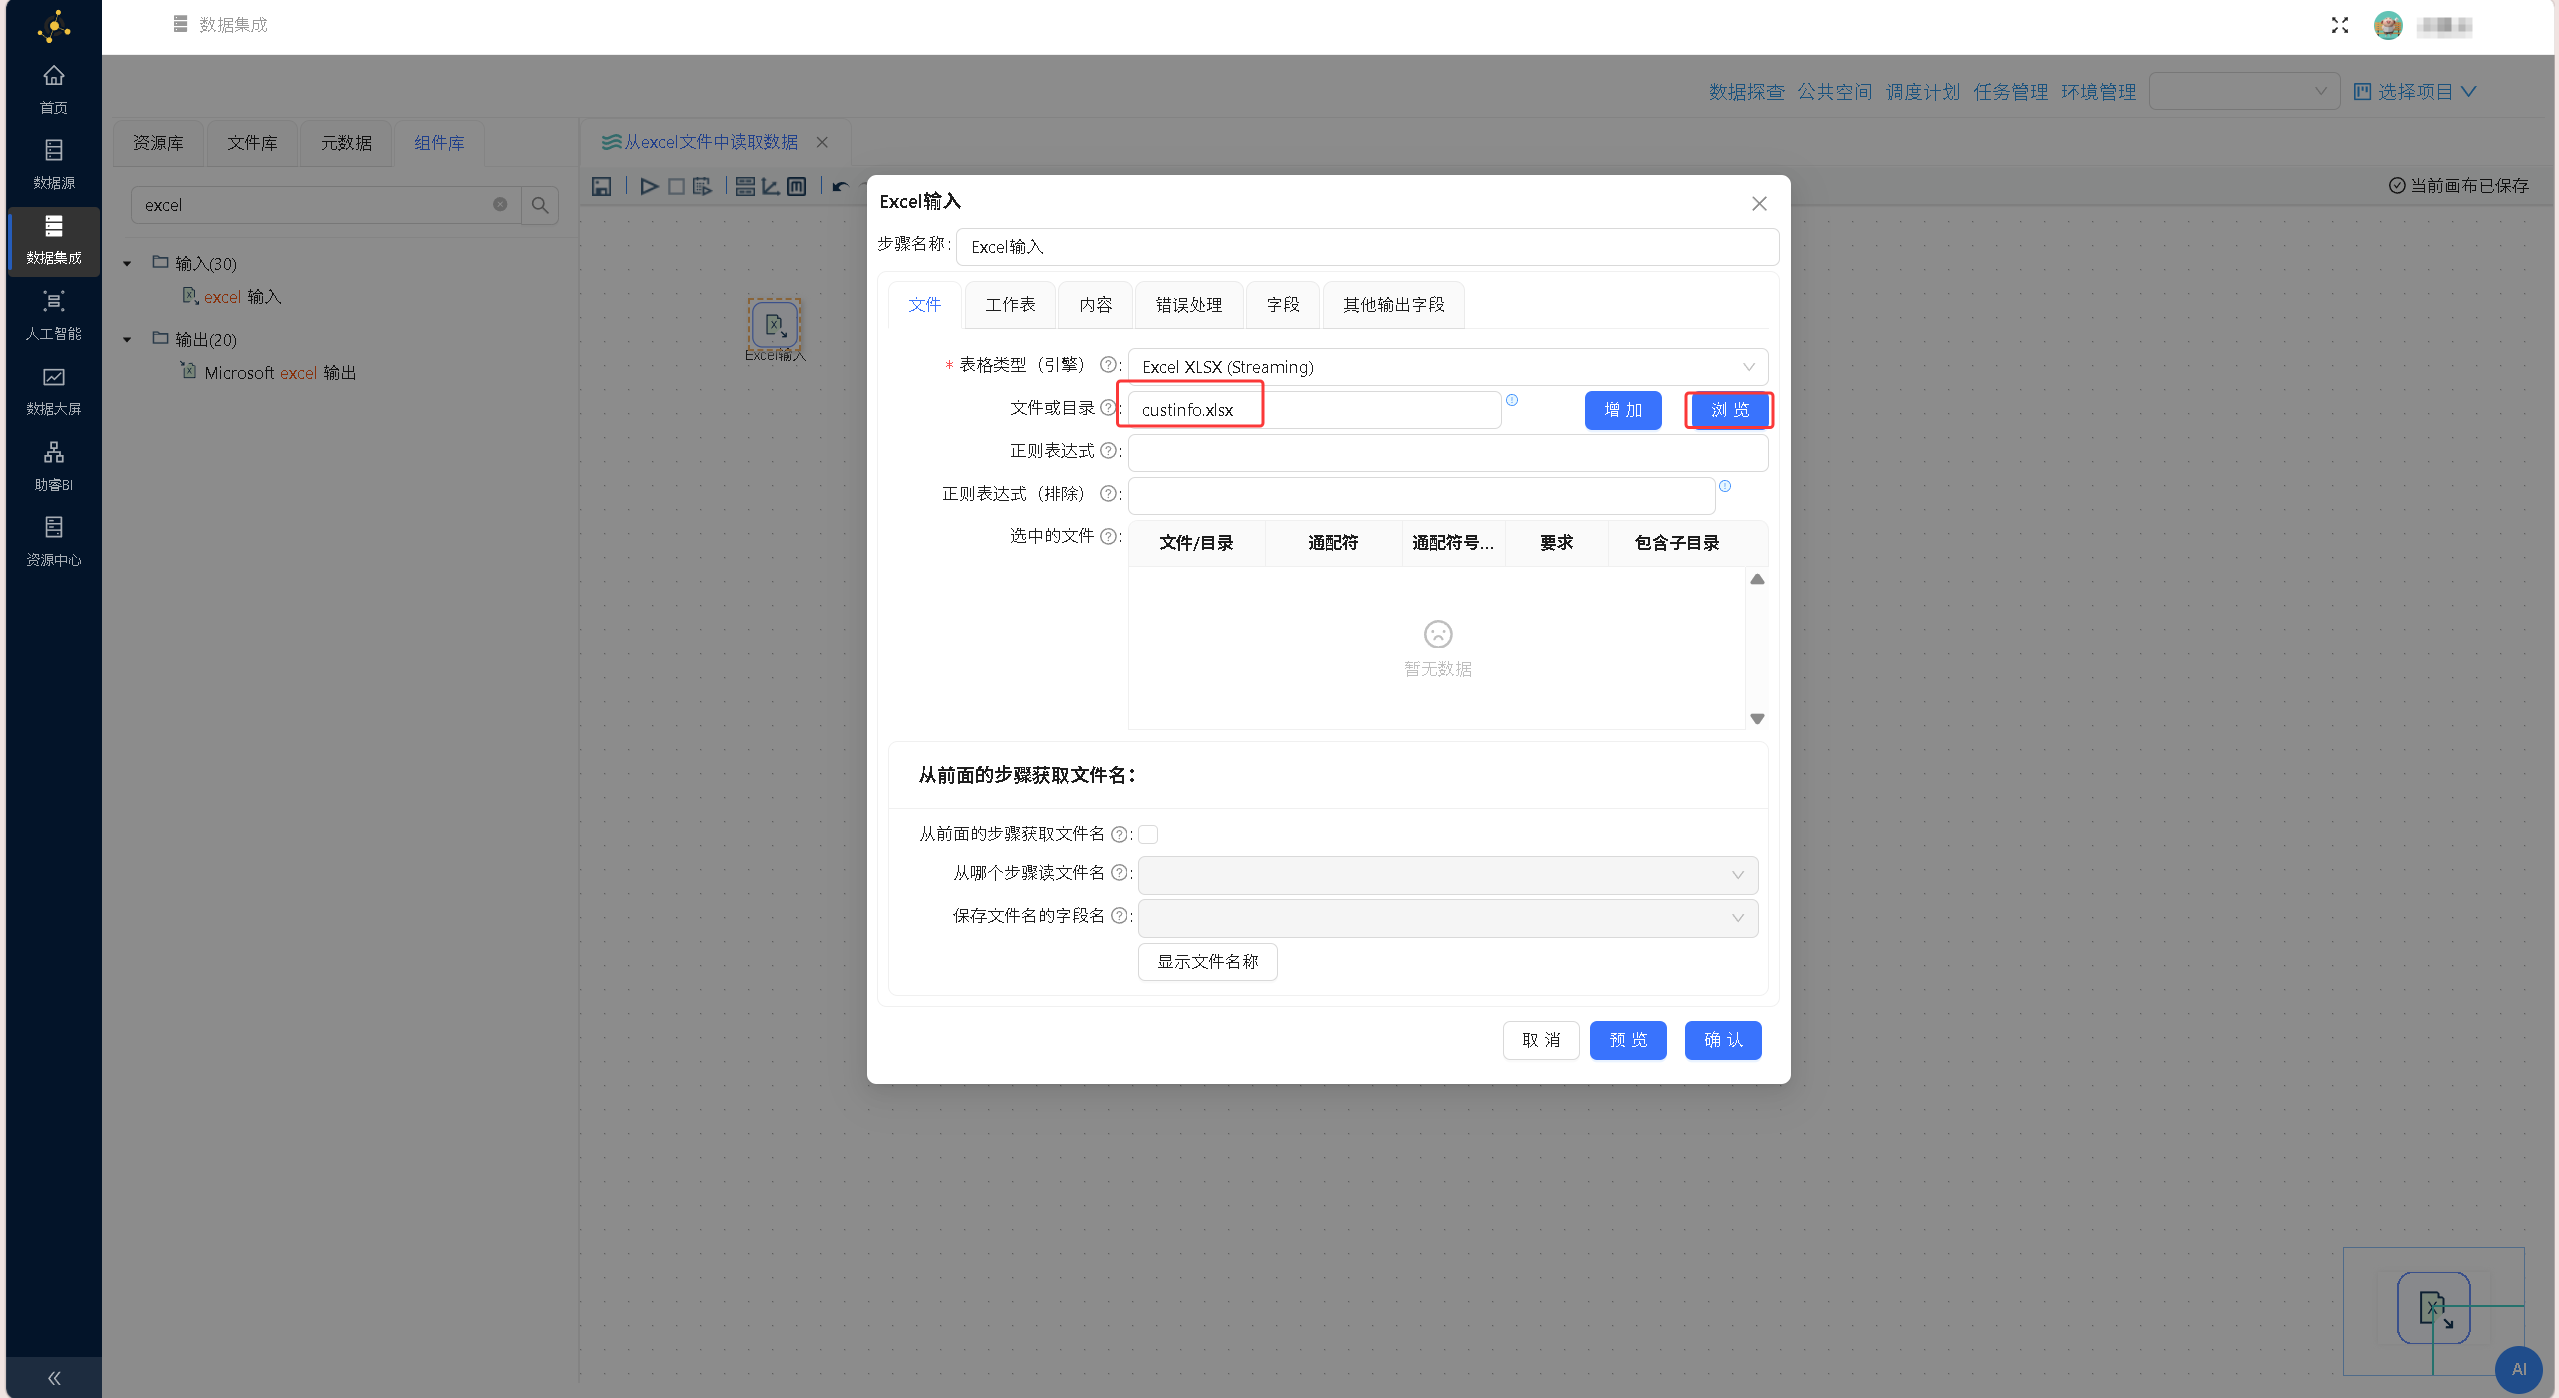Run the workflow with the play icon
2559x1398 pixels.
(649, 186)
